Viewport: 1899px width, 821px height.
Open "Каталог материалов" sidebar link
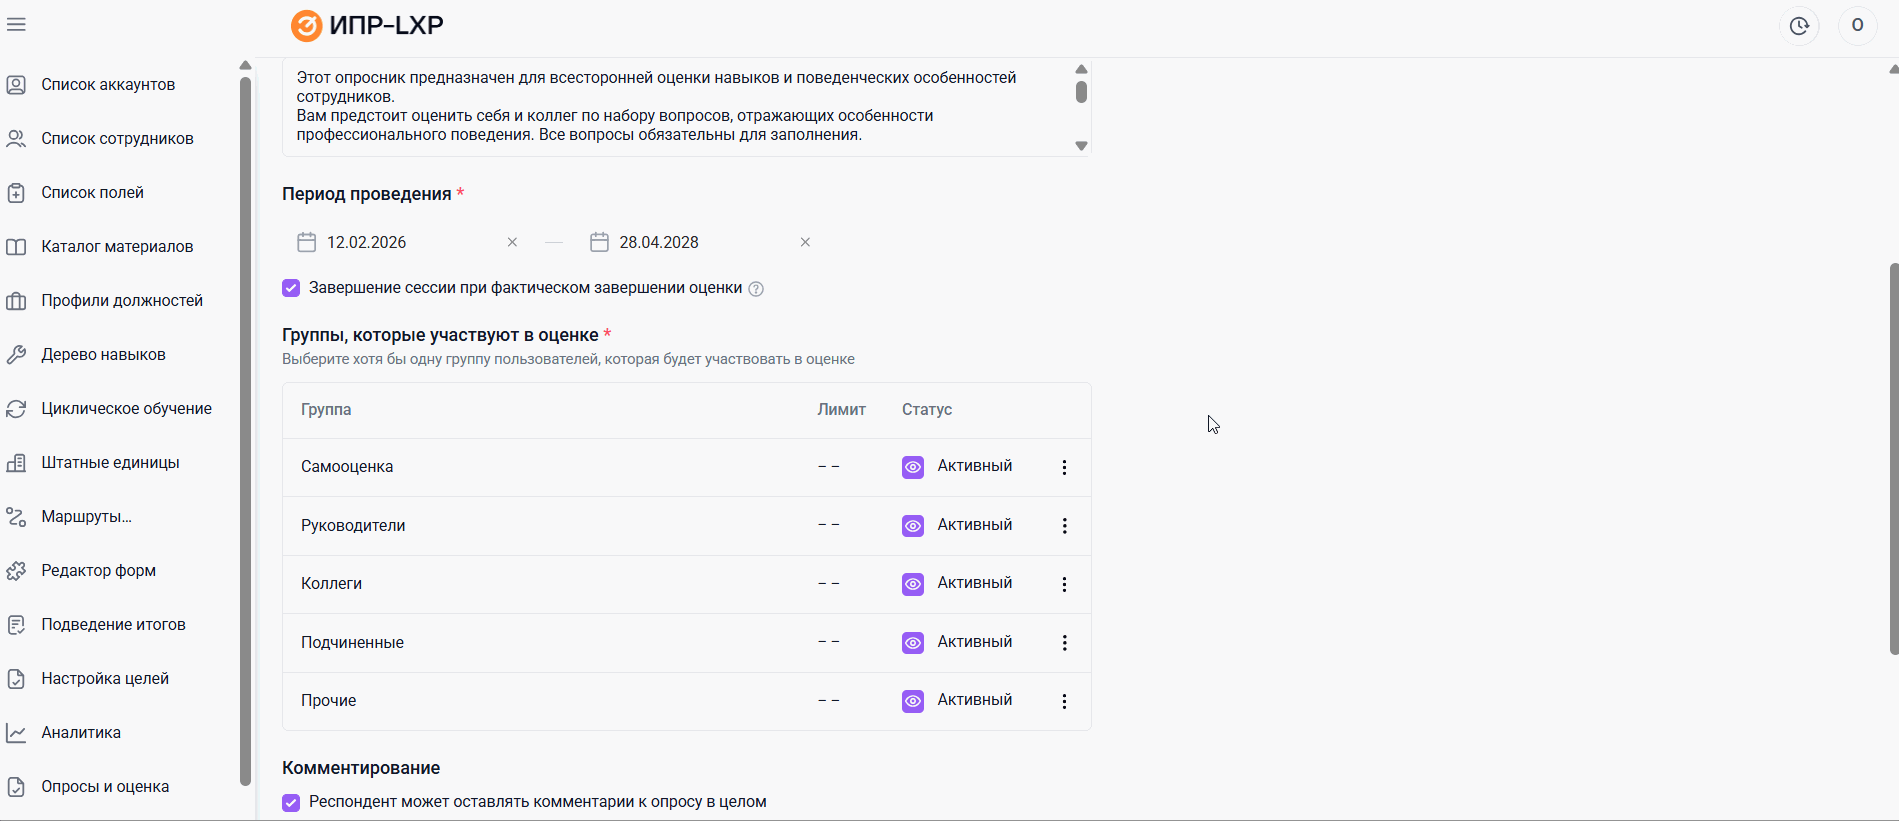point(117,246)
